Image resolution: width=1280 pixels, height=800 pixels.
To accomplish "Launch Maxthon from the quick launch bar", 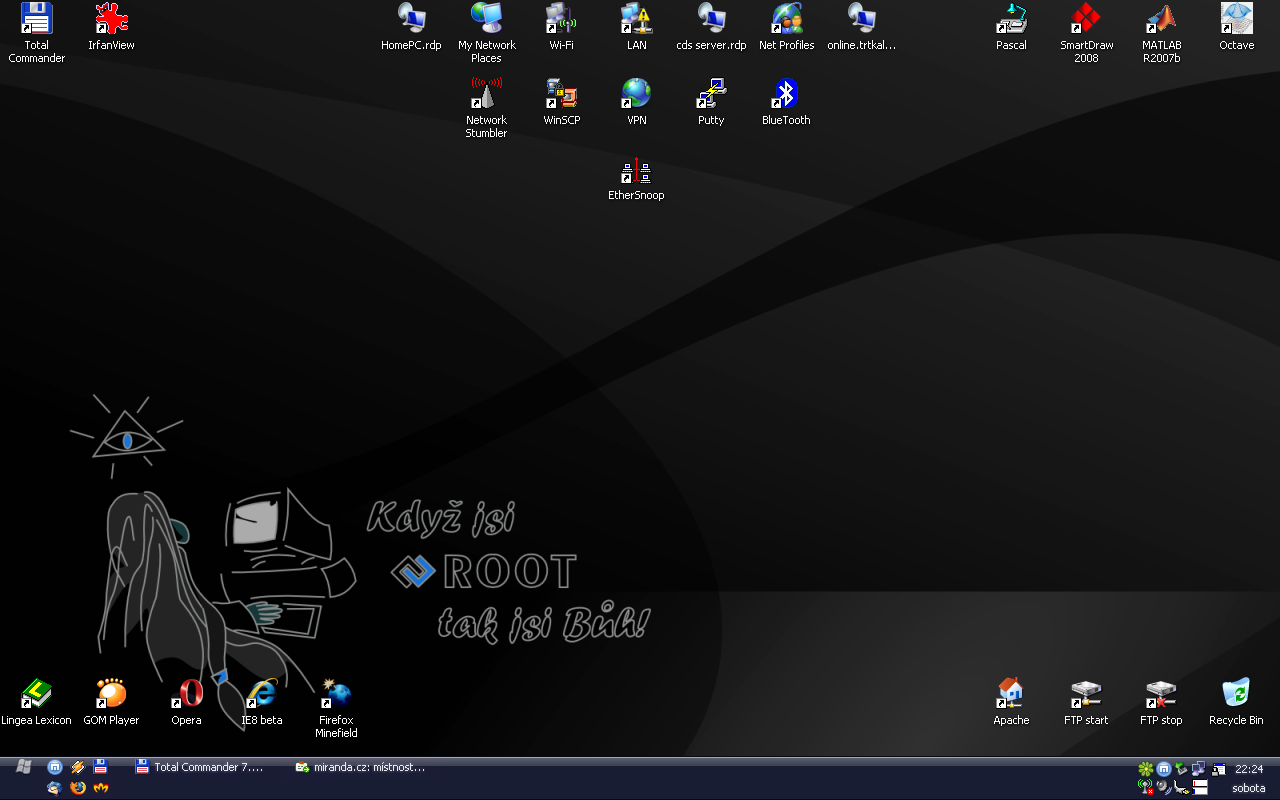I will 55,767.
